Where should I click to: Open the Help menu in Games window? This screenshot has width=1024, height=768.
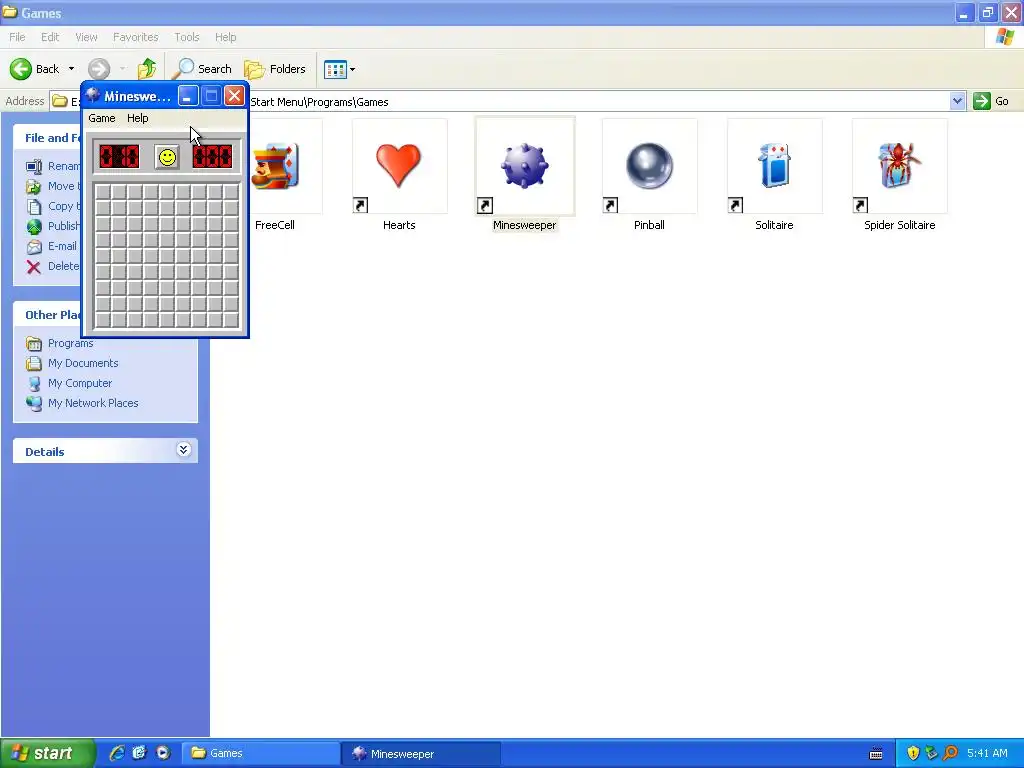(x=225, y=37)
